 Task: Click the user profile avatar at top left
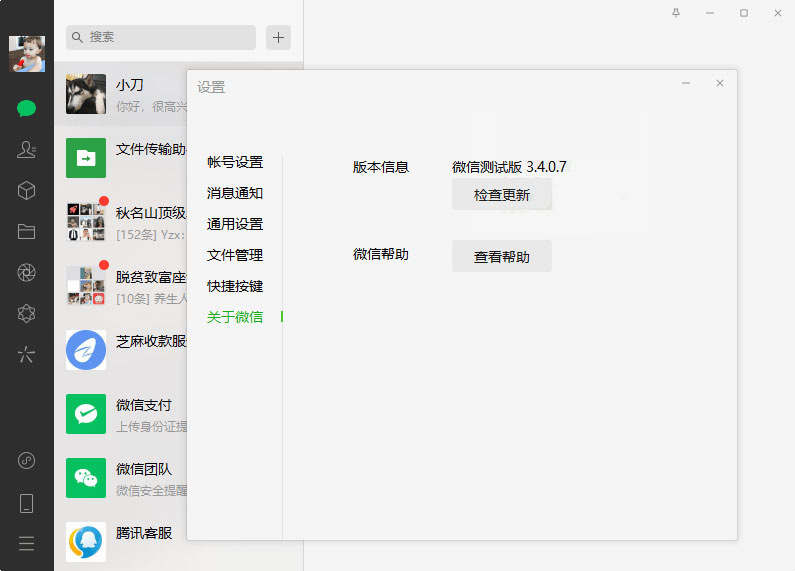27,54
